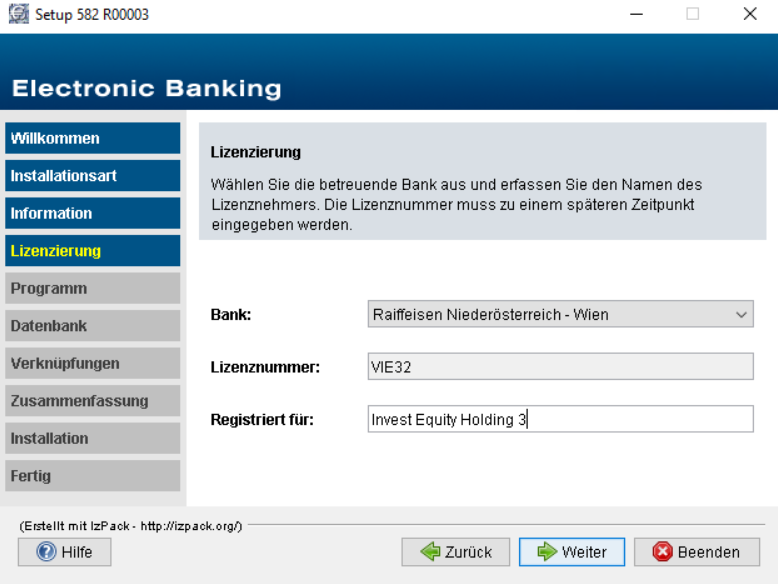Click the green back arrow icon on Zurück
This screenshot has height=584, width=778.
pos(430,552)
